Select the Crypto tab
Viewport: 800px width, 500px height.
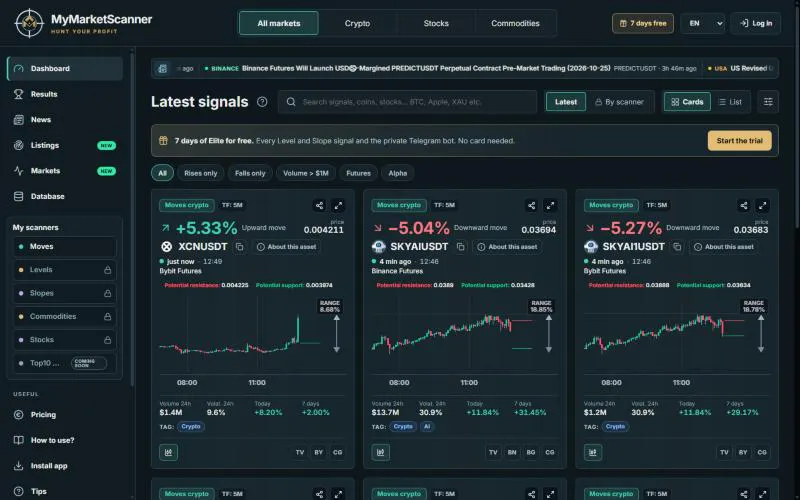coord(357,23)
